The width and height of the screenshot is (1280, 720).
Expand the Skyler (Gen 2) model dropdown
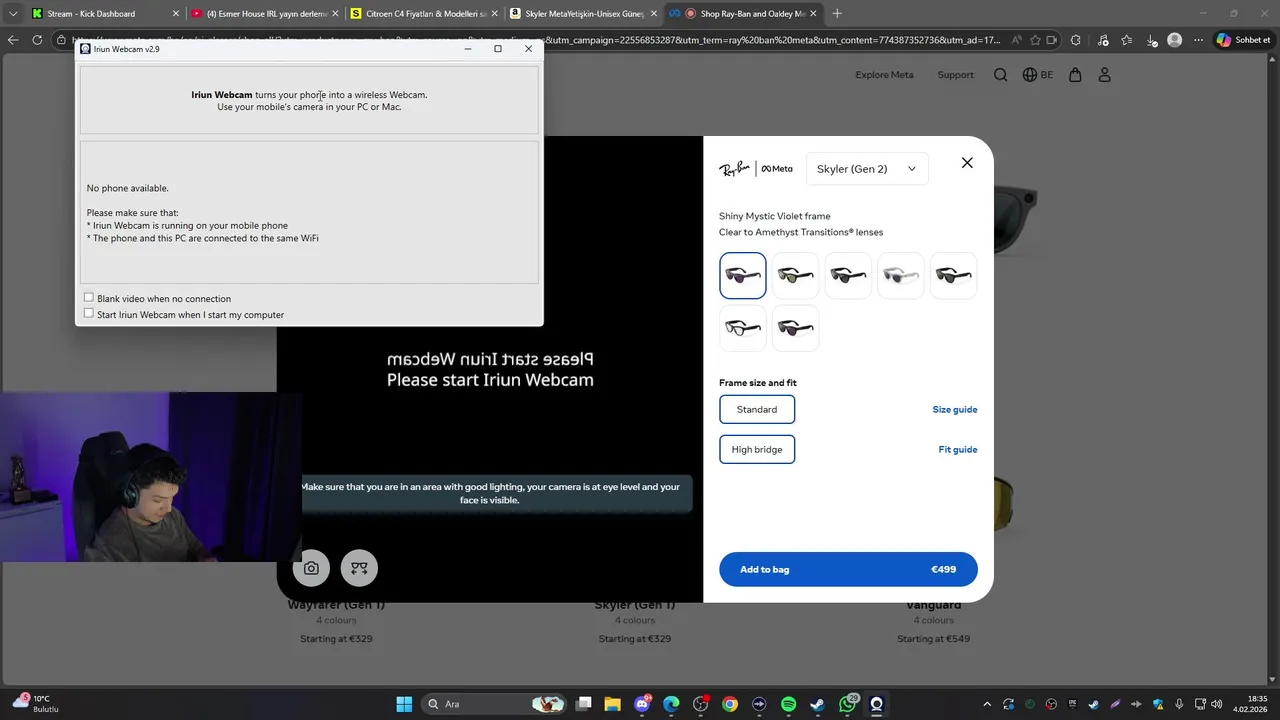[x=866, y=169]
